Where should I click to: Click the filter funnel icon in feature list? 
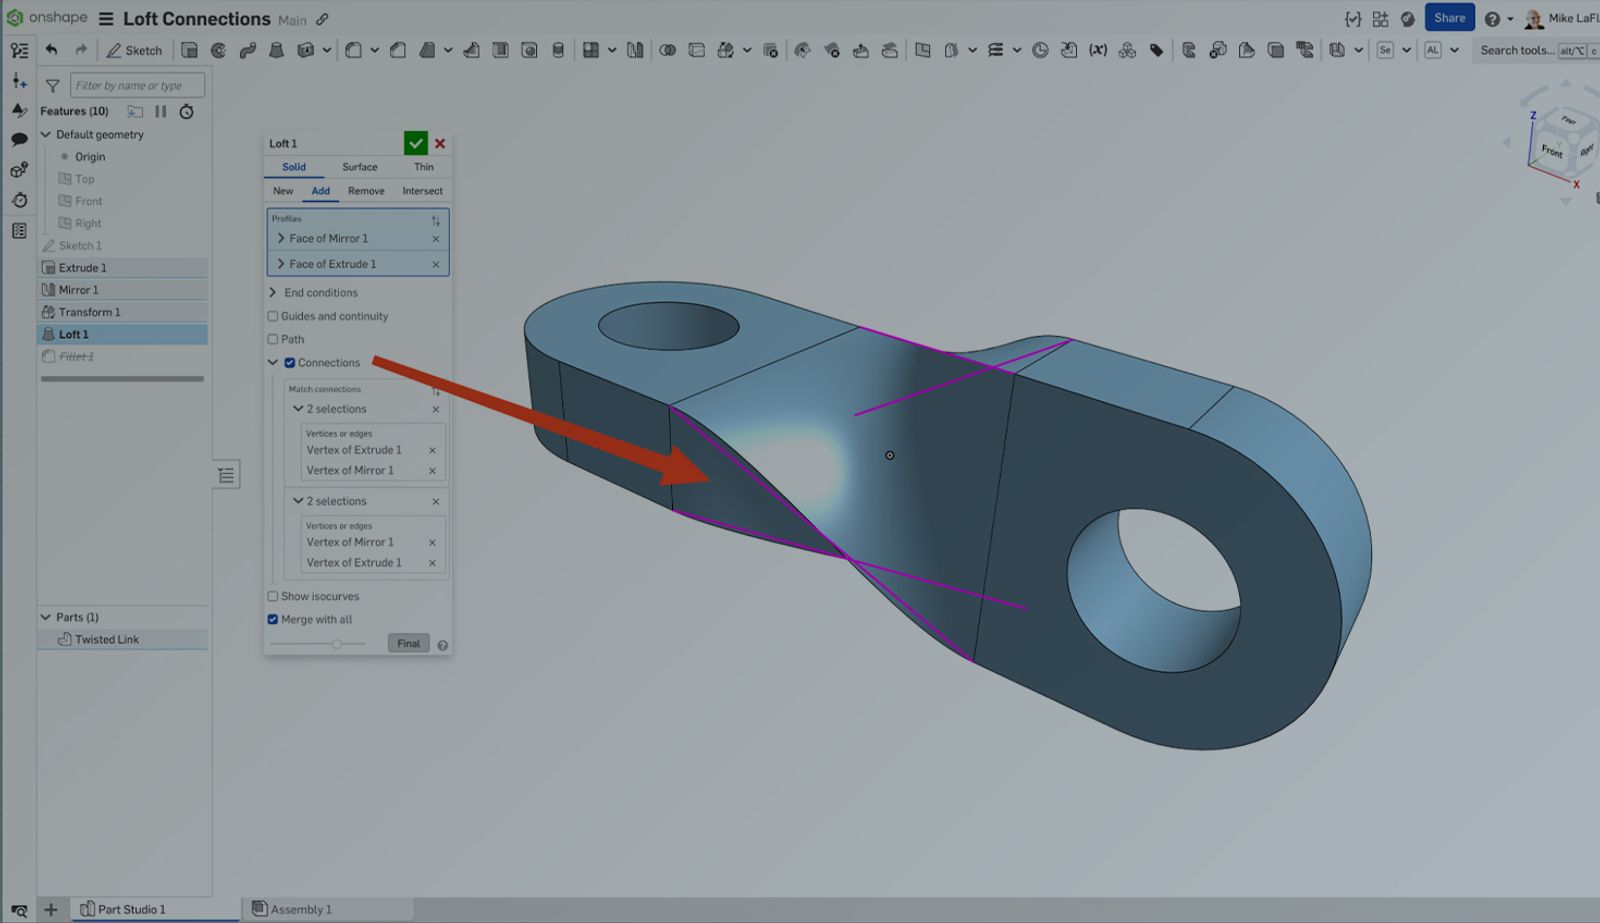tap(53, 86)
